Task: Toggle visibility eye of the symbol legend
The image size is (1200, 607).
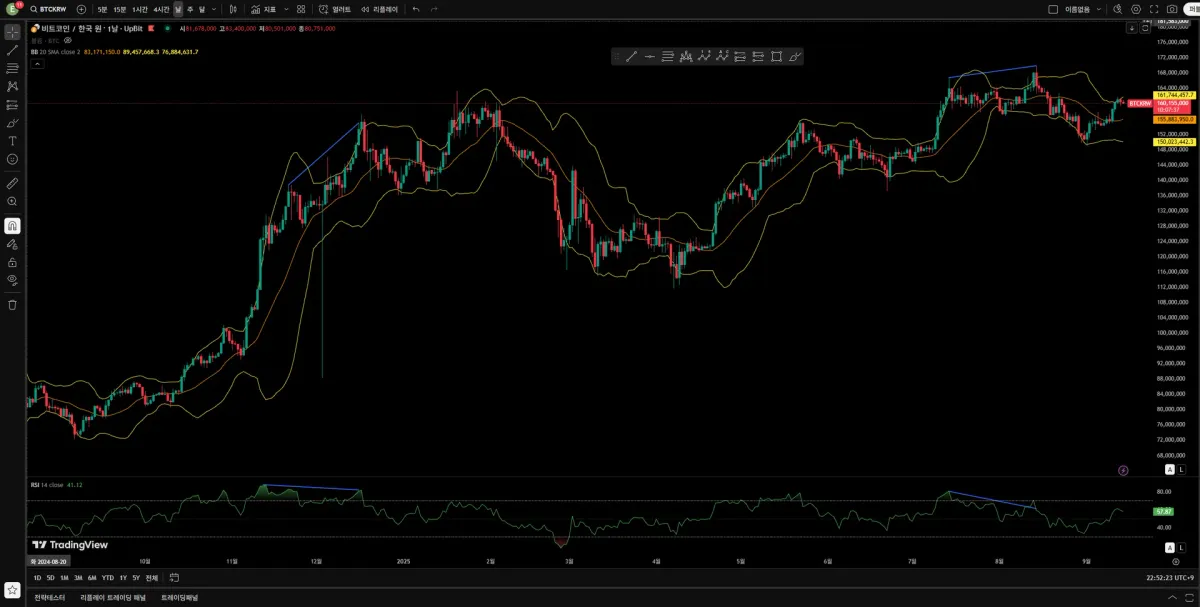Action: tap(68, 40)
